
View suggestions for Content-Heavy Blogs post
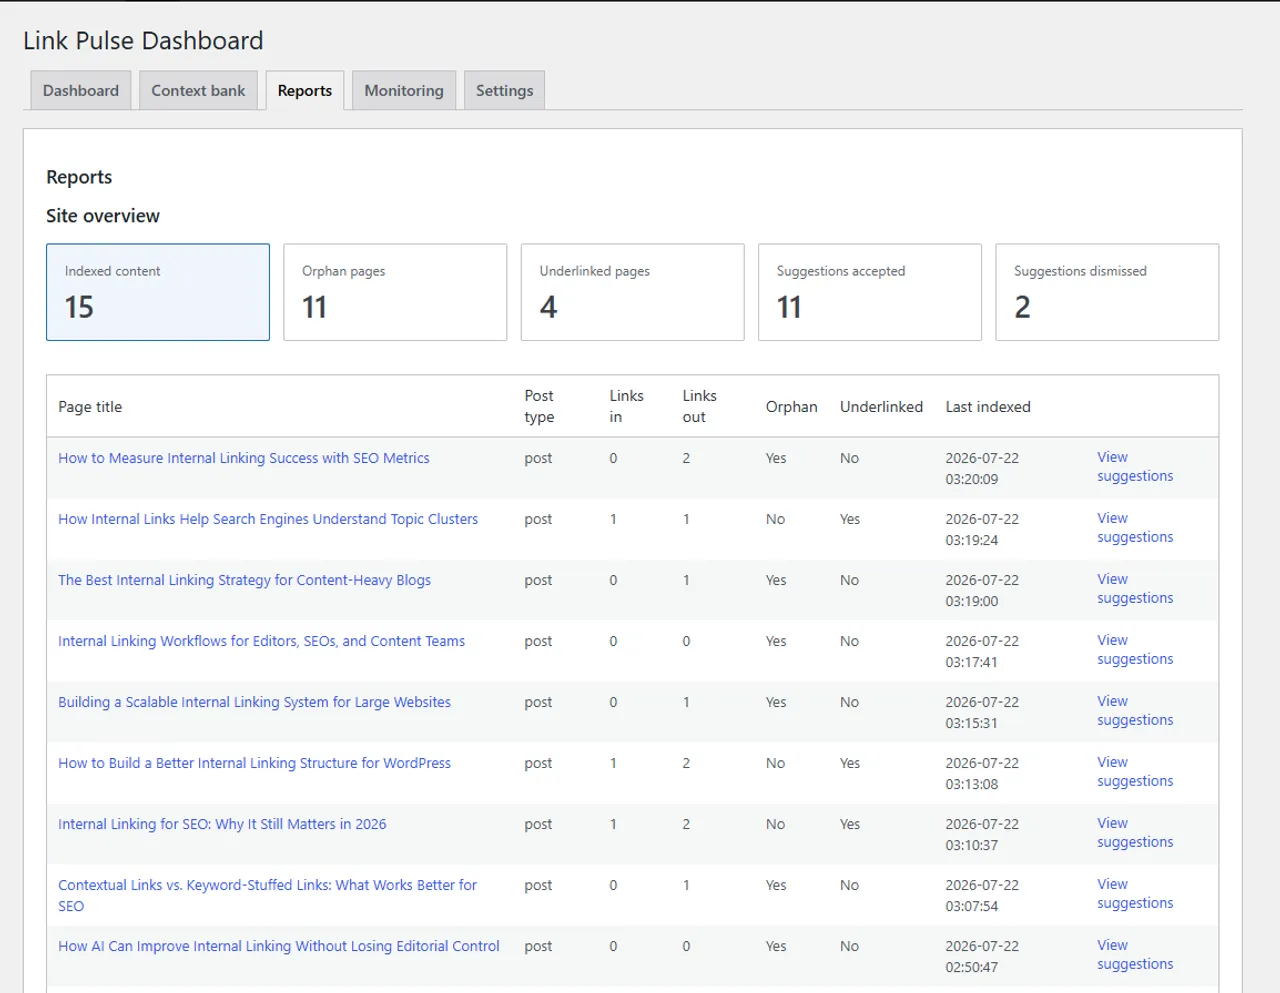click(x=1135, y=589)
